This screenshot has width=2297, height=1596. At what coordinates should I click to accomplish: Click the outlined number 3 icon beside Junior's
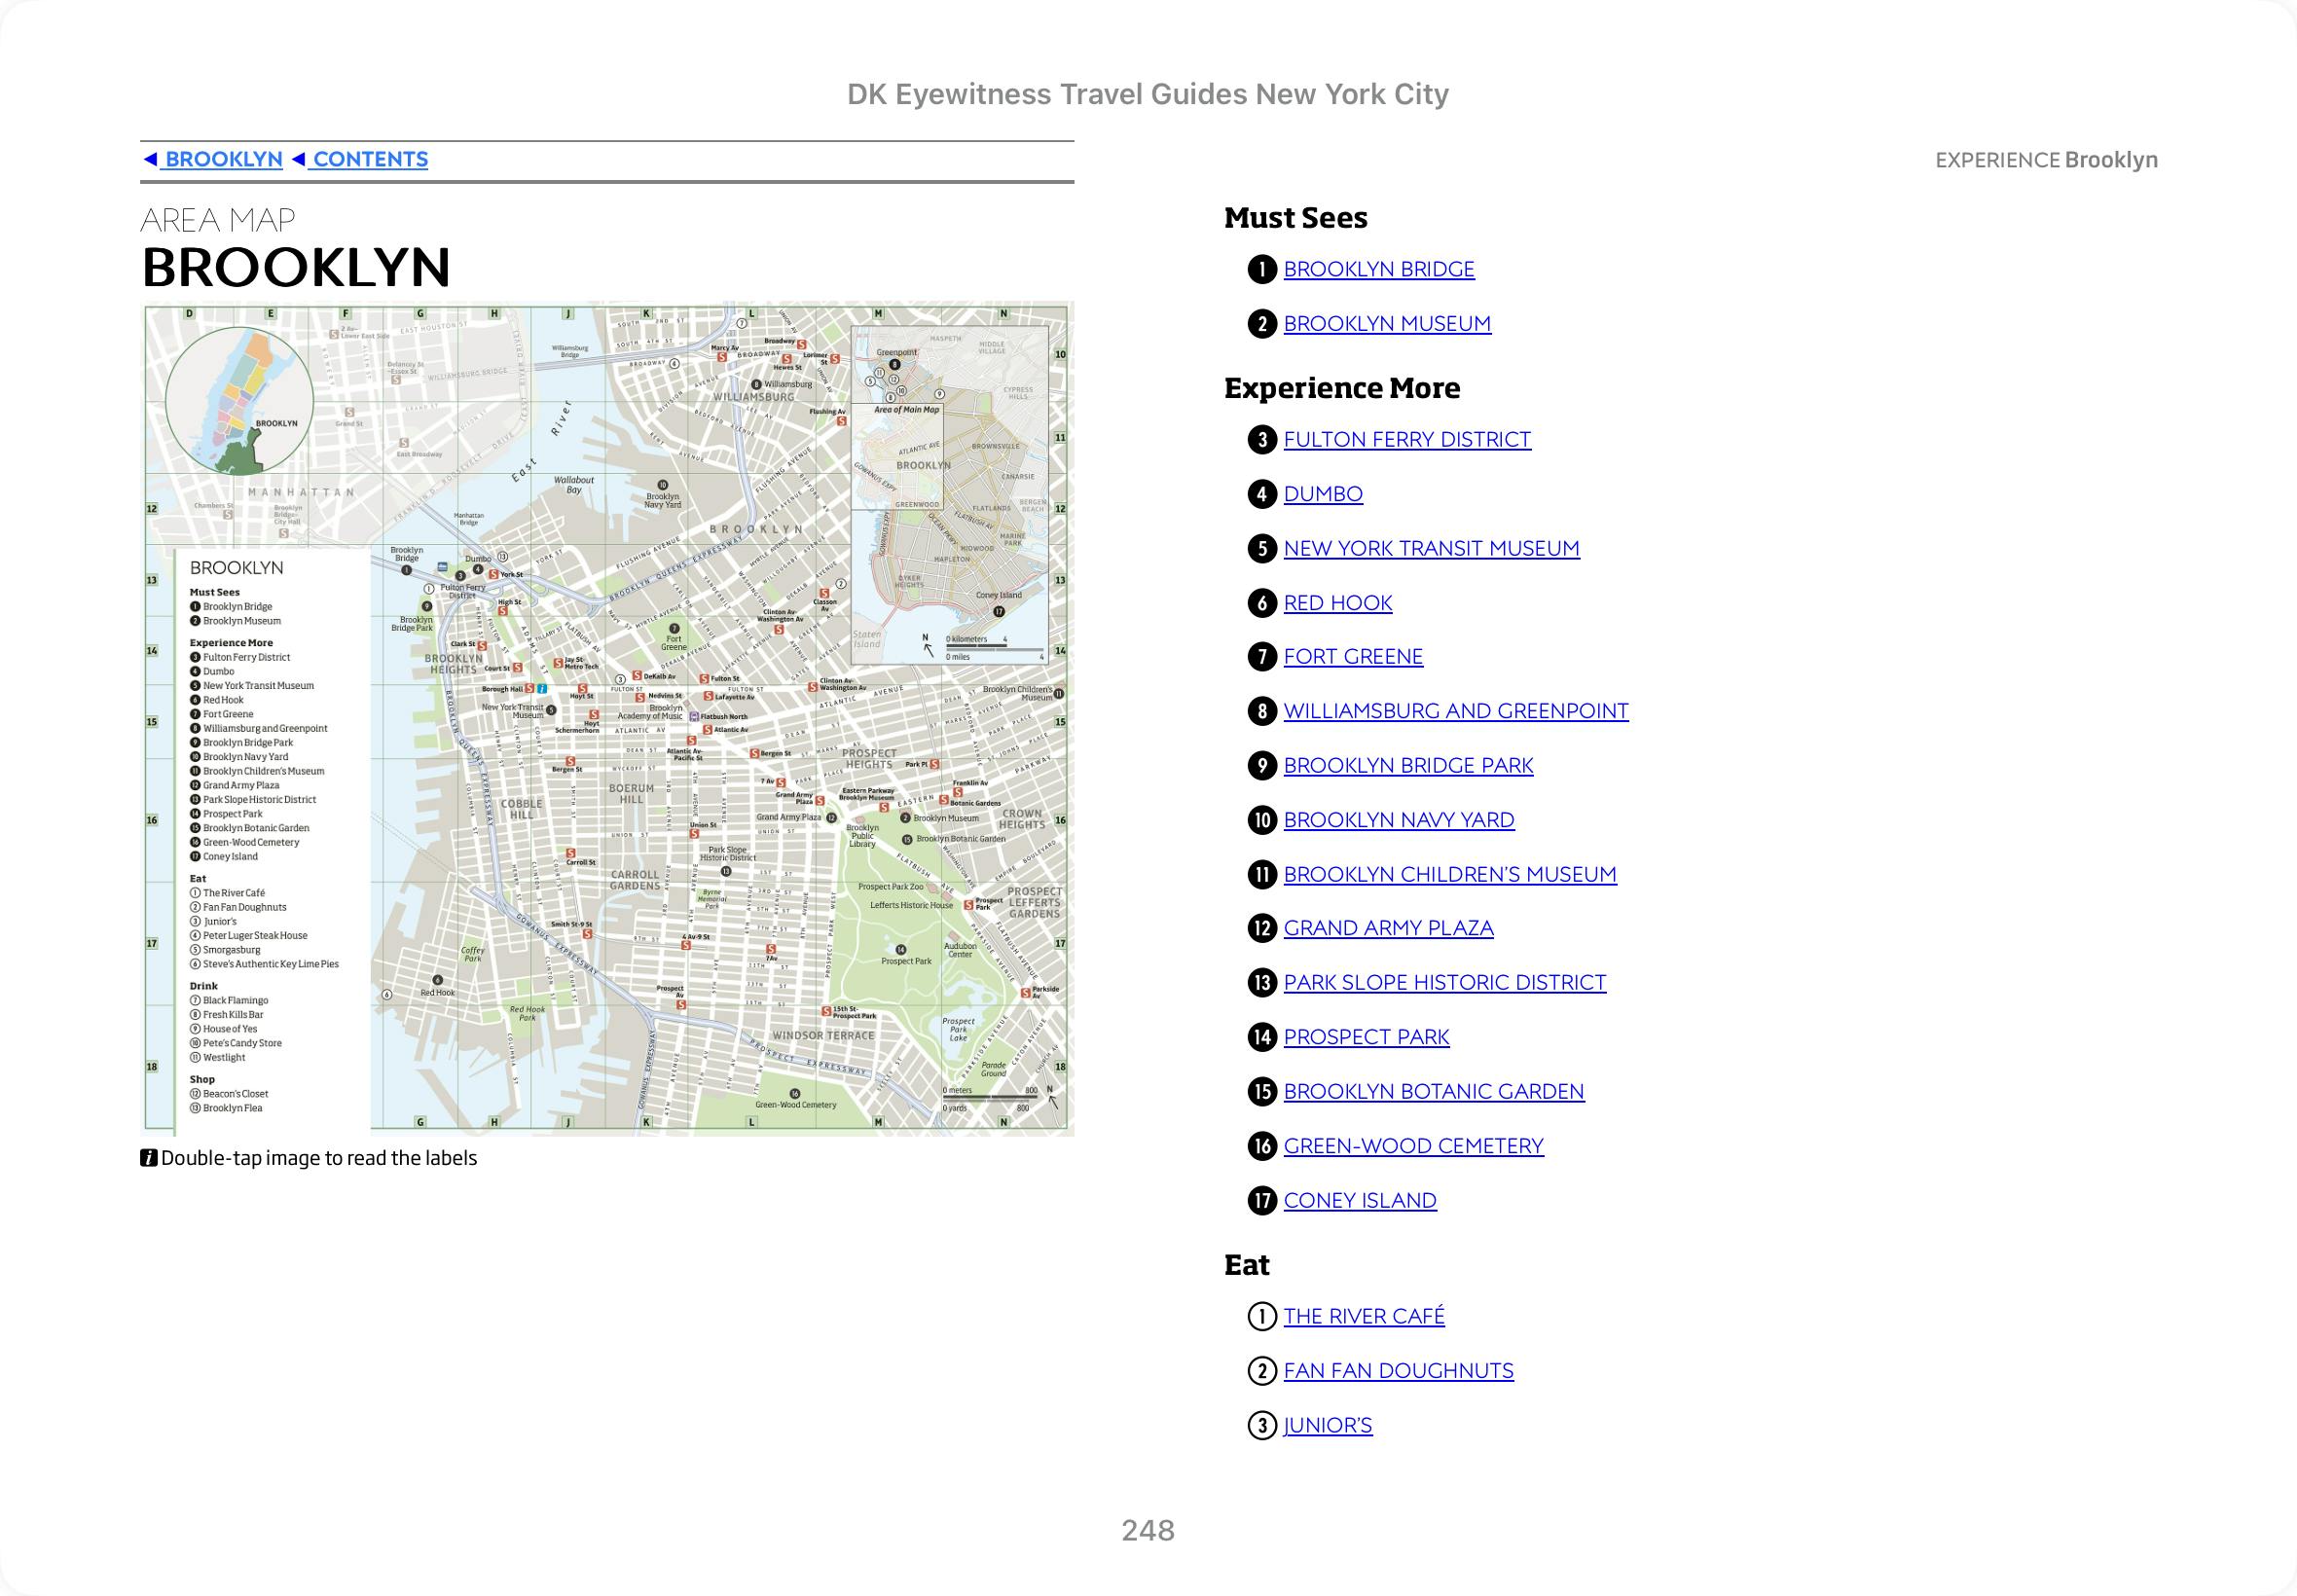pos(1262,1425)
